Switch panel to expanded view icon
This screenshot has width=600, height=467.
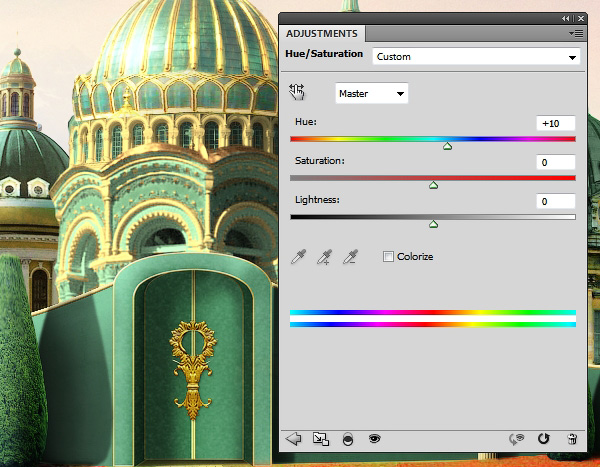[x=320, y=438]
